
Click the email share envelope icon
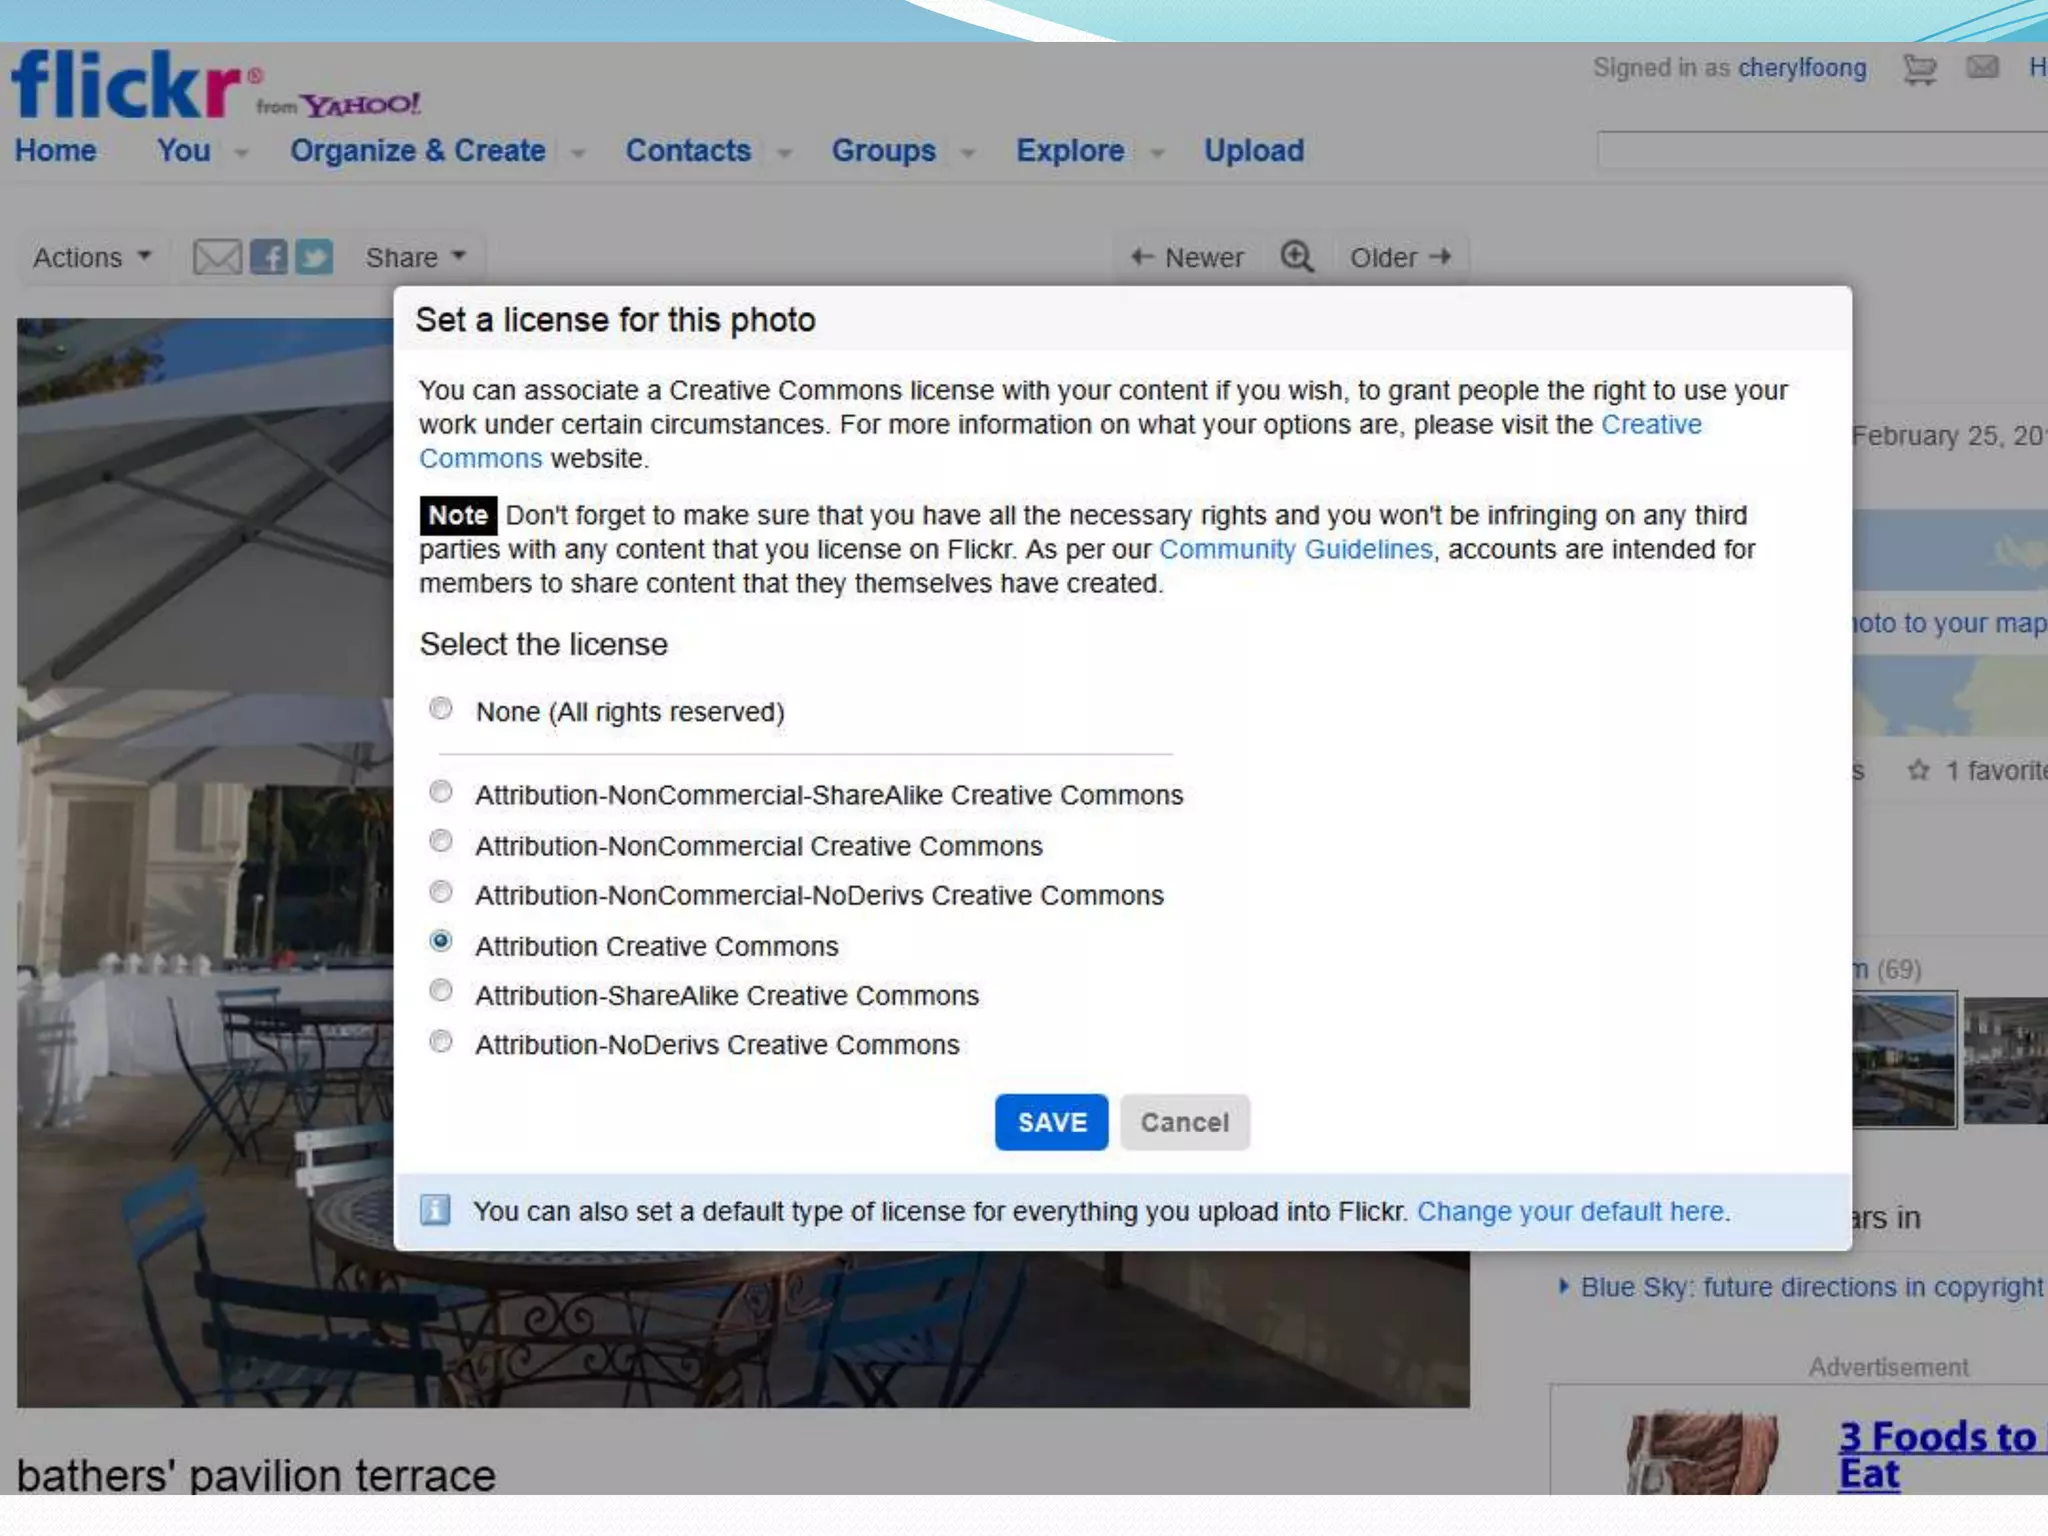point(217,257)
